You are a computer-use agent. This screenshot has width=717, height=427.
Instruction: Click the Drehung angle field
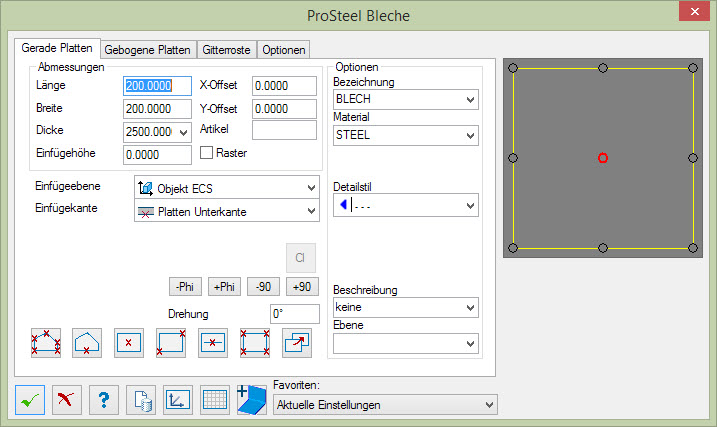coord(294,314)
